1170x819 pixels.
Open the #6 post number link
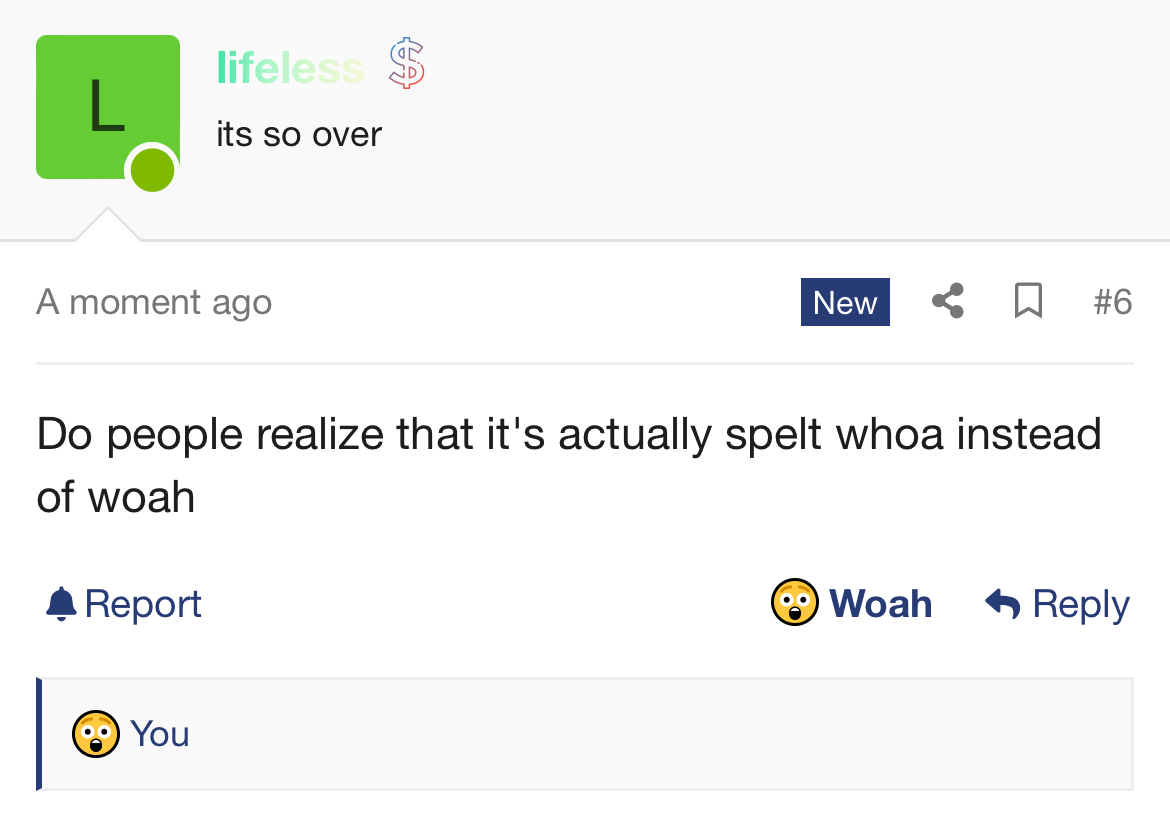tap(1112, 302)
